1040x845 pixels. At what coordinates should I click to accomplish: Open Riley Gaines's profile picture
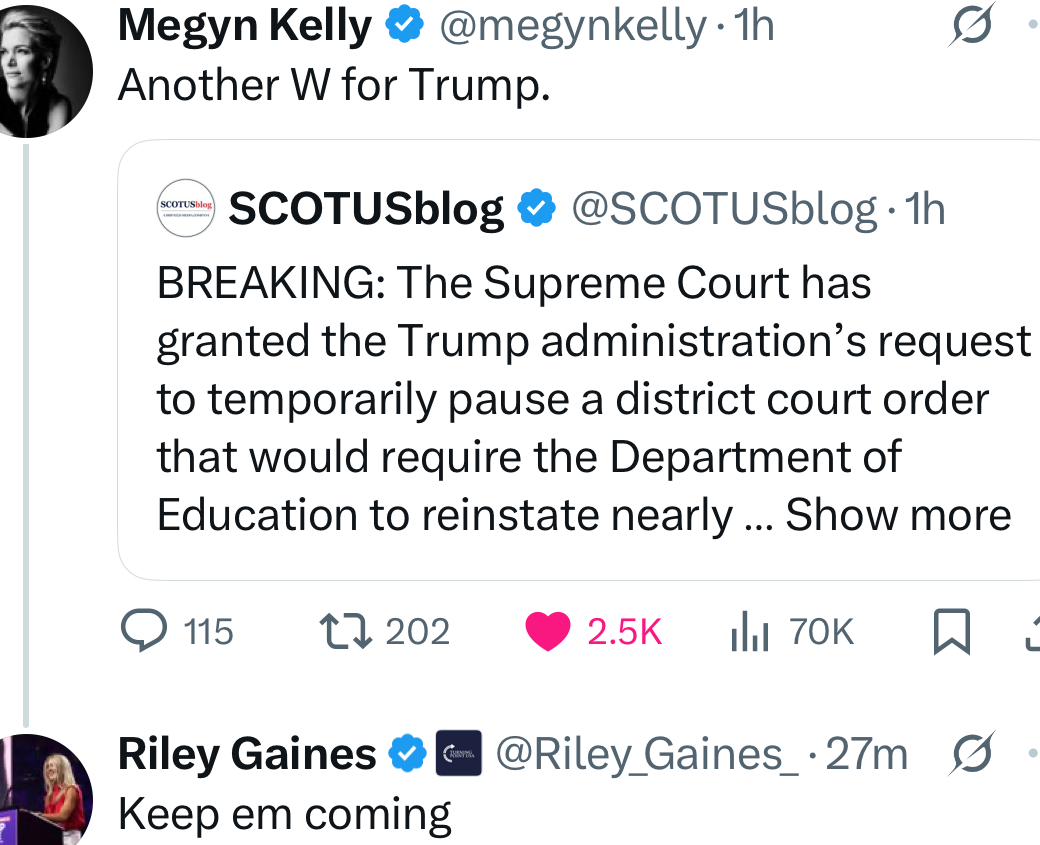tap(44, 791)
